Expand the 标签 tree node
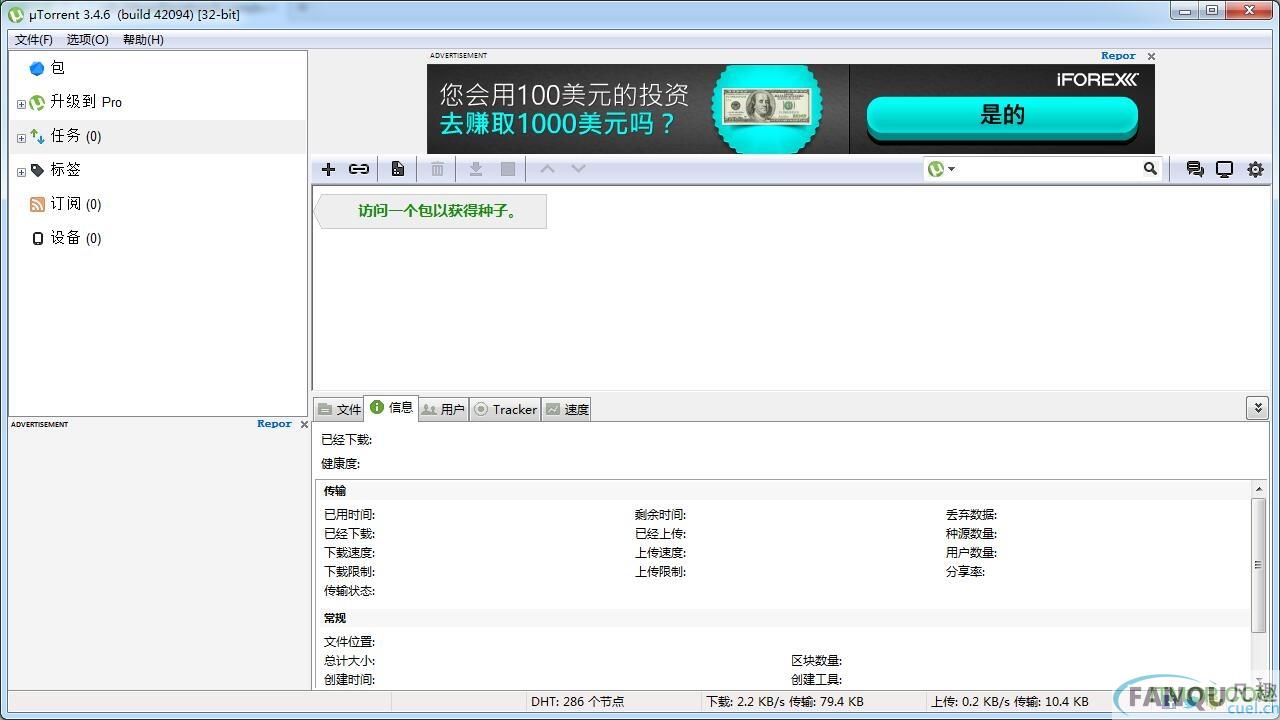The width and height of the screenshot is (1280, 720). pyautogui.click(x=21, y=172)
